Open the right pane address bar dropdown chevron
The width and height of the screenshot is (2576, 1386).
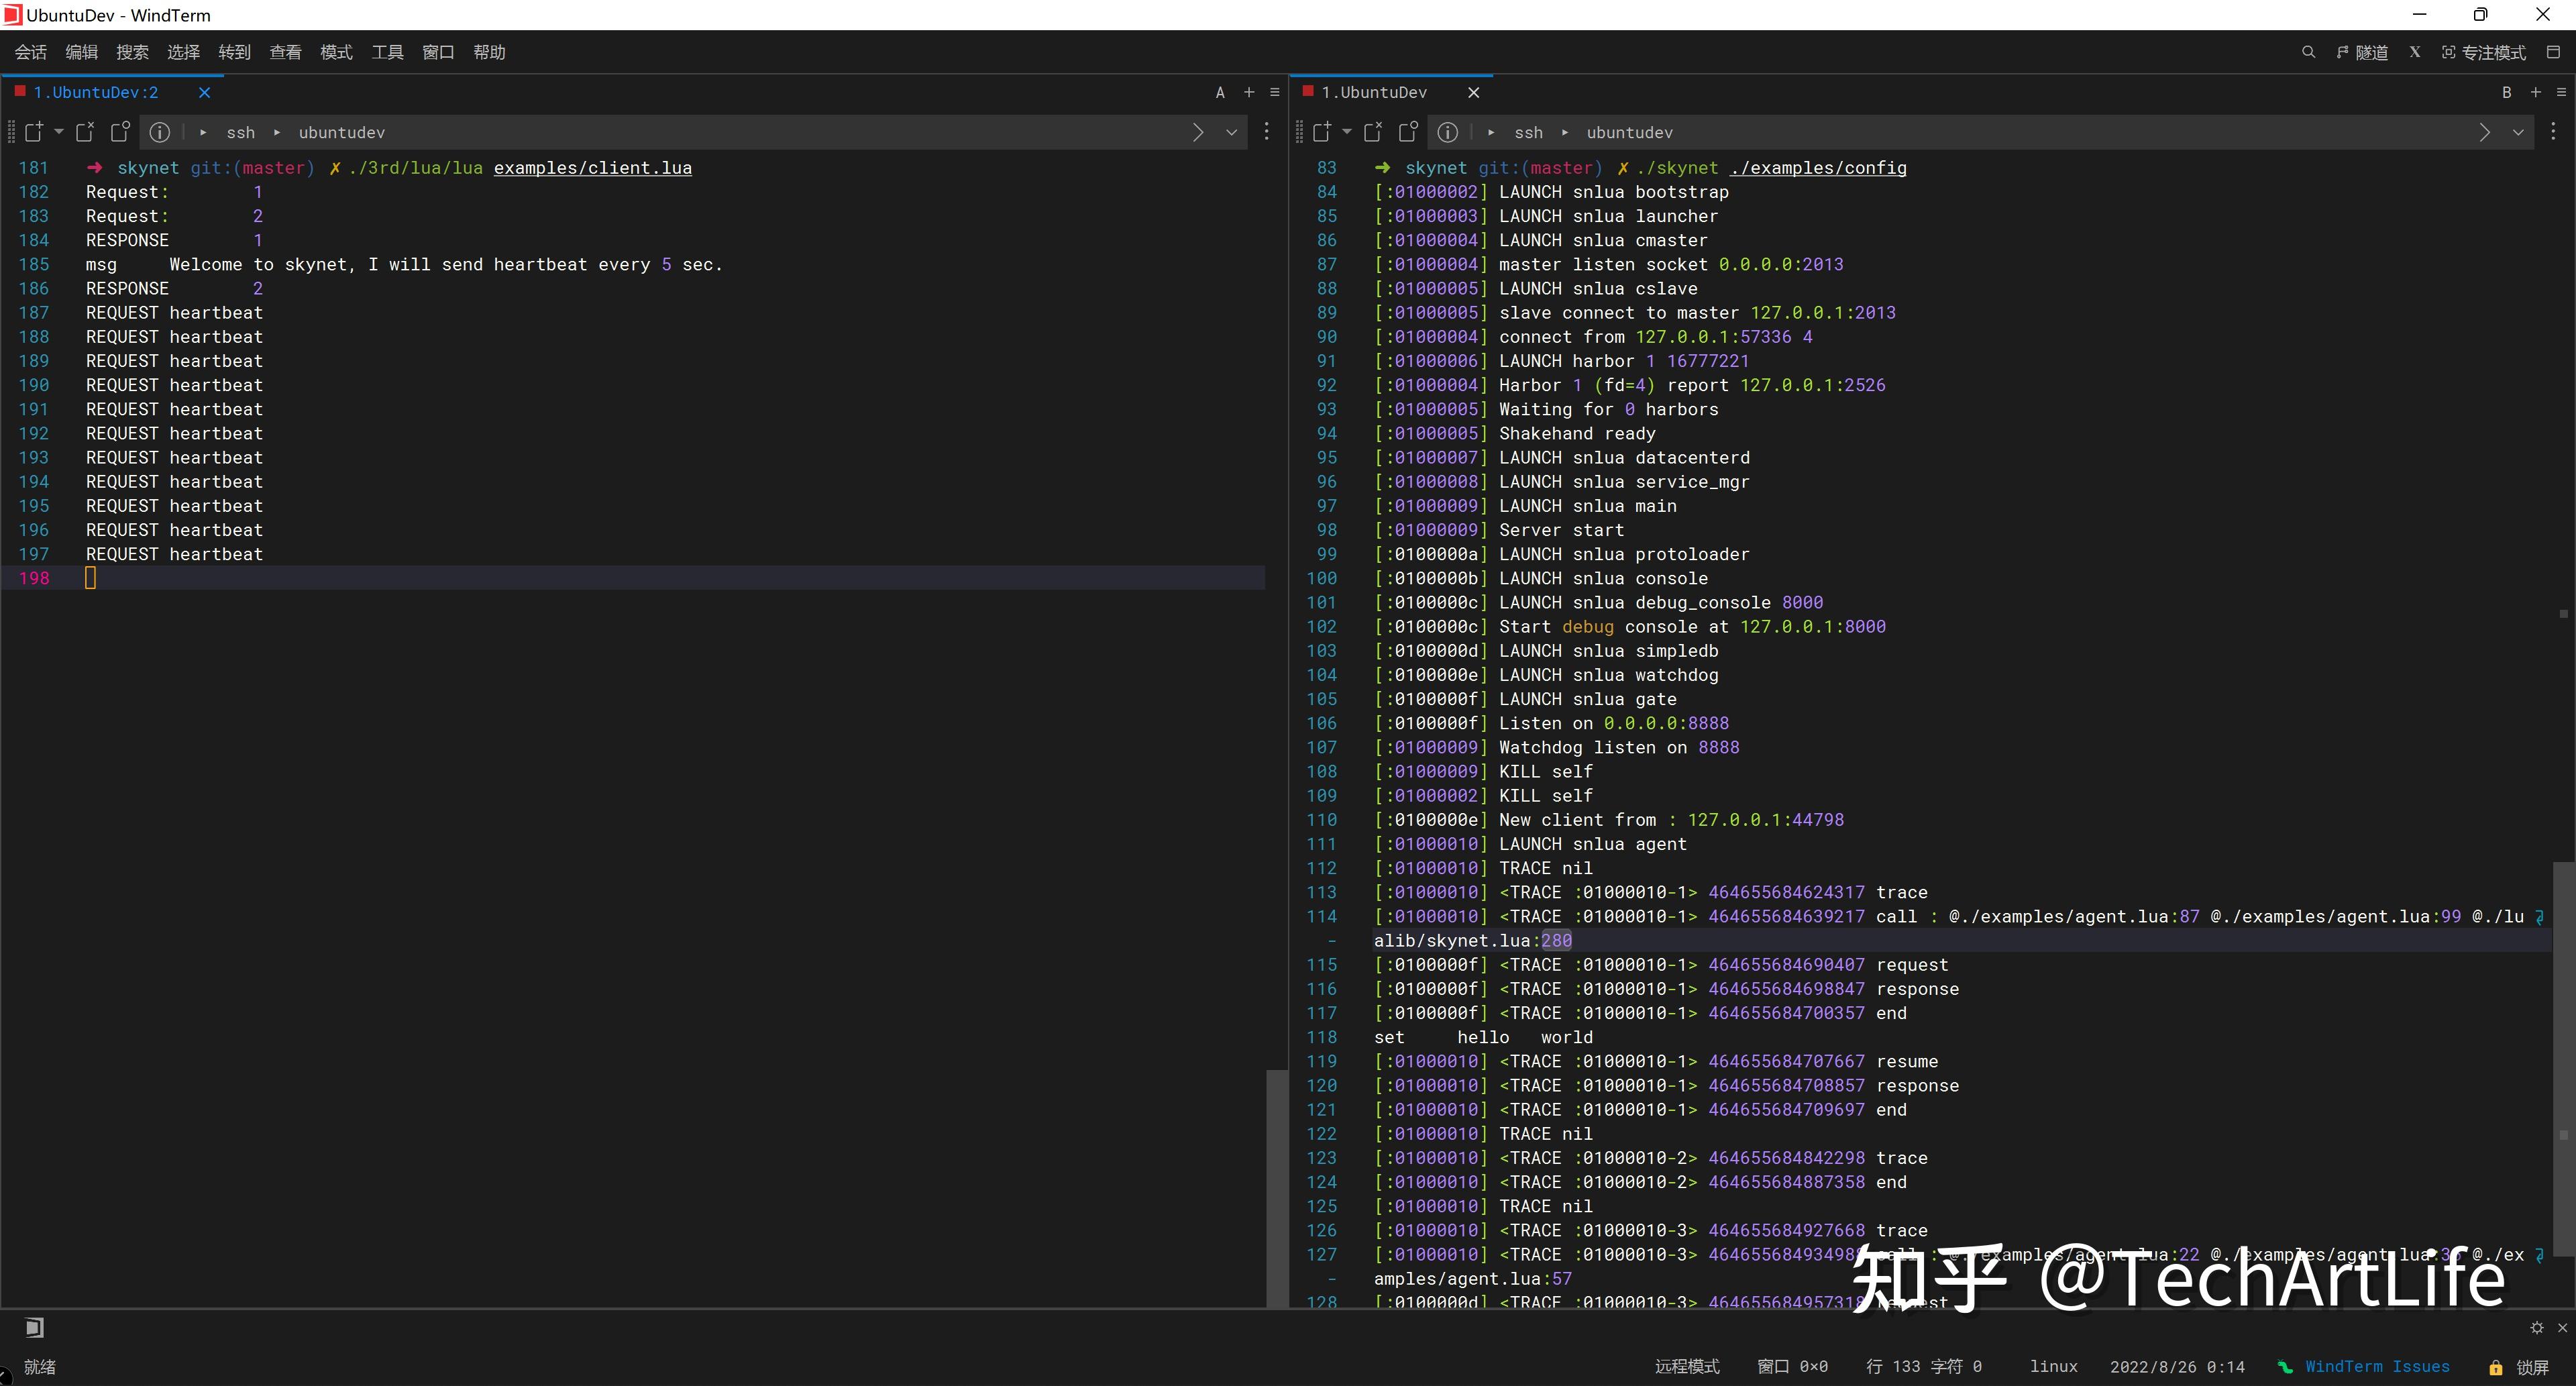(2518, 132)
